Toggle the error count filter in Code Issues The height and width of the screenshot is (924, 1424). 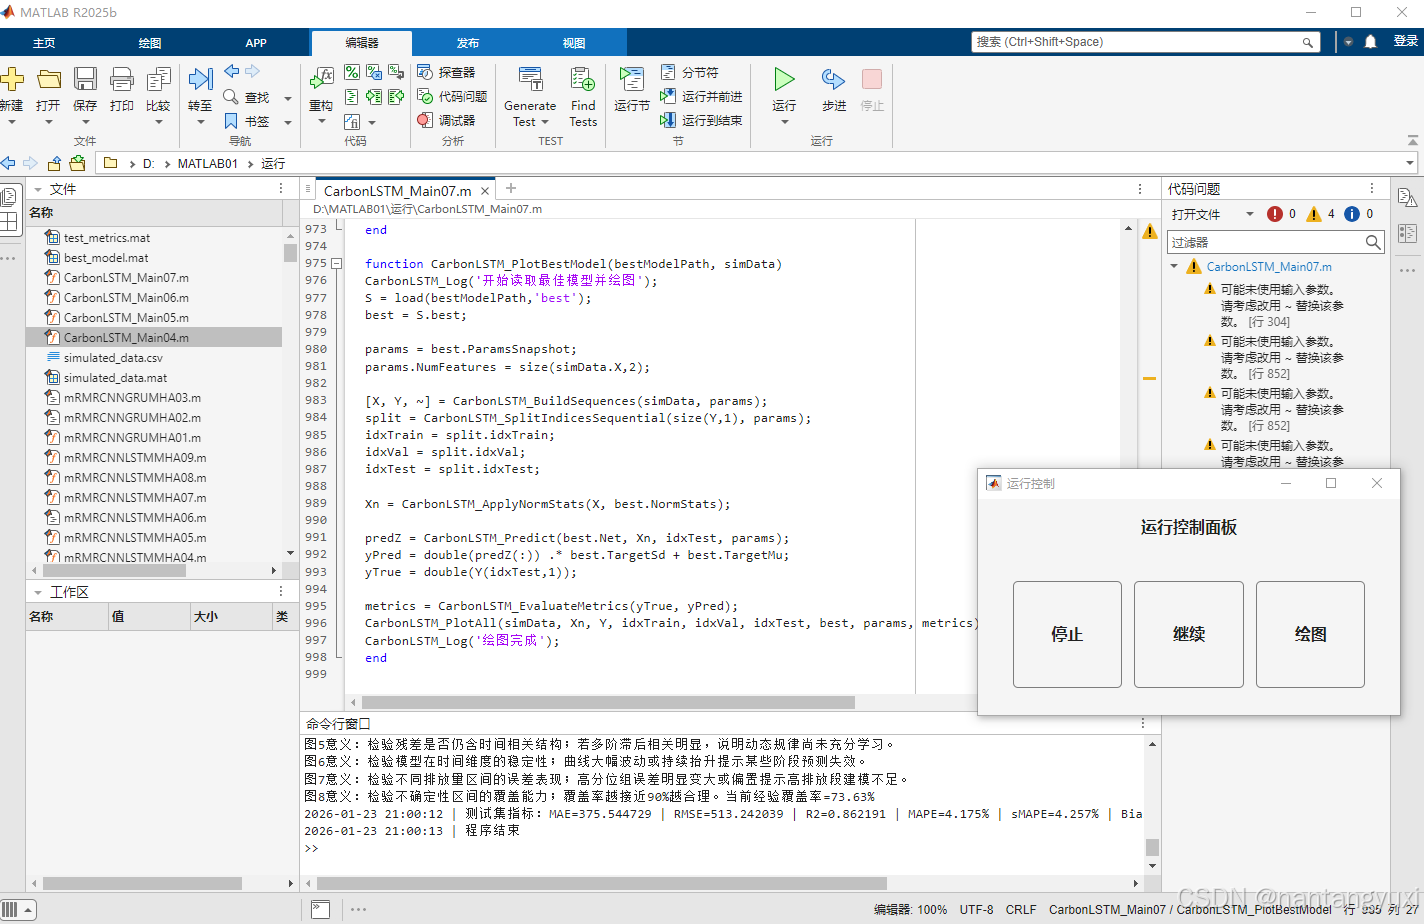click(x=1281, y=214)
